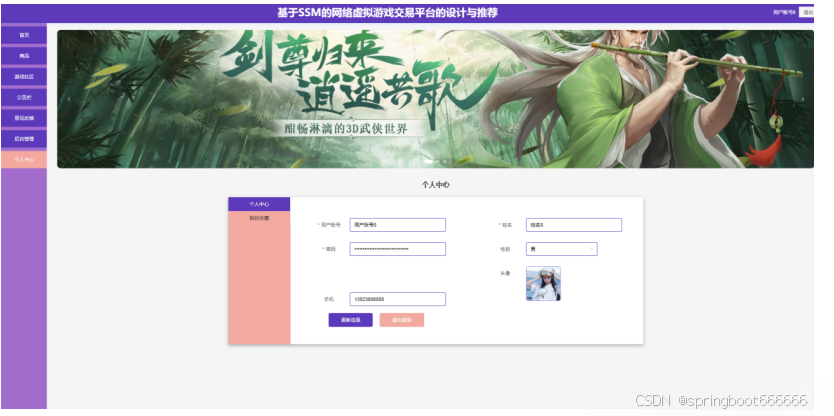Click the next banner arrow
The image size is (834, 416).
pyautogui.click(x=803, y=99)
